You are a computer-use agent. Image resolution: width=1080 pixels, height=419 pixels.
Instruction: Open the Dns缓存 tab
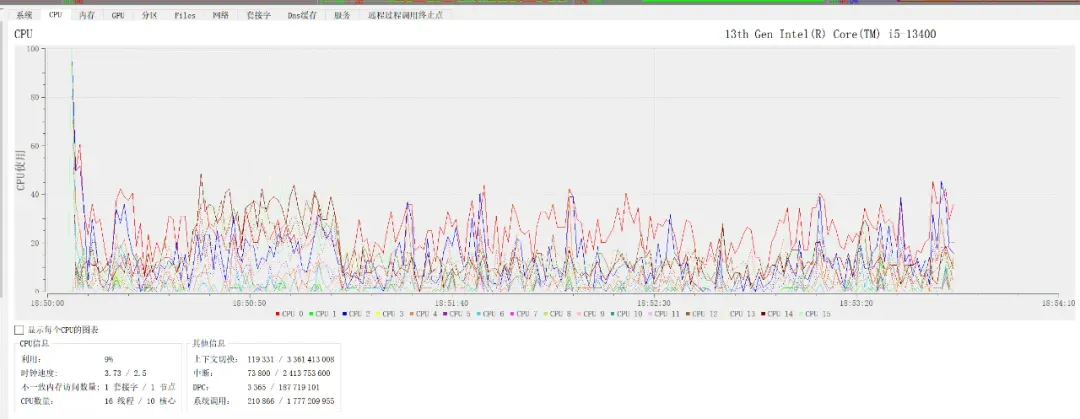point(302,15)
